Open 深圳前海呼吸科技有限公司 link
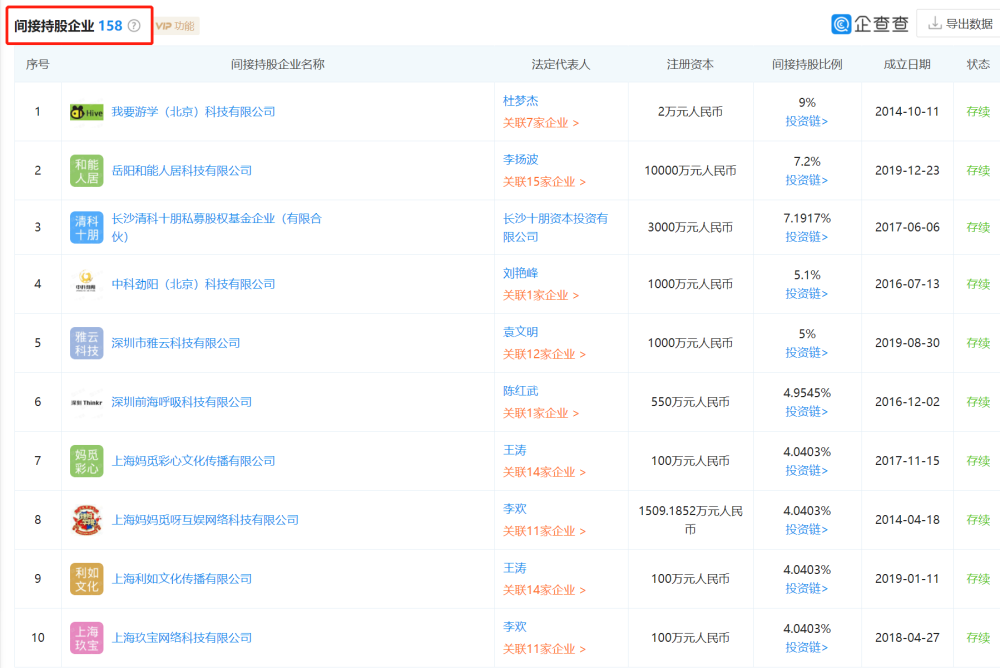The image size is (1000, 668). pyautogui.click(x=182, y=402)
